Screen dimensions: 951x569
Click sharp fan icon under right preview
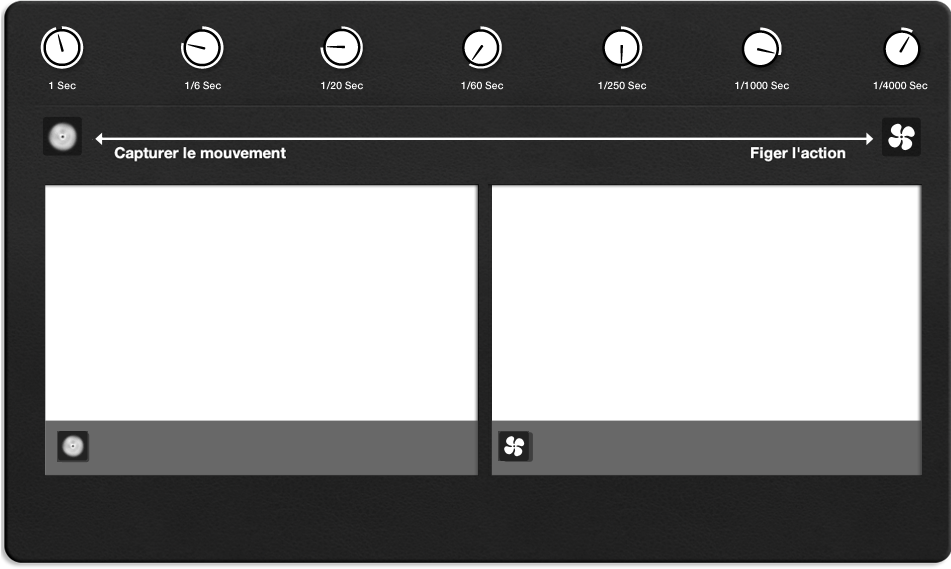pos(515,447)
